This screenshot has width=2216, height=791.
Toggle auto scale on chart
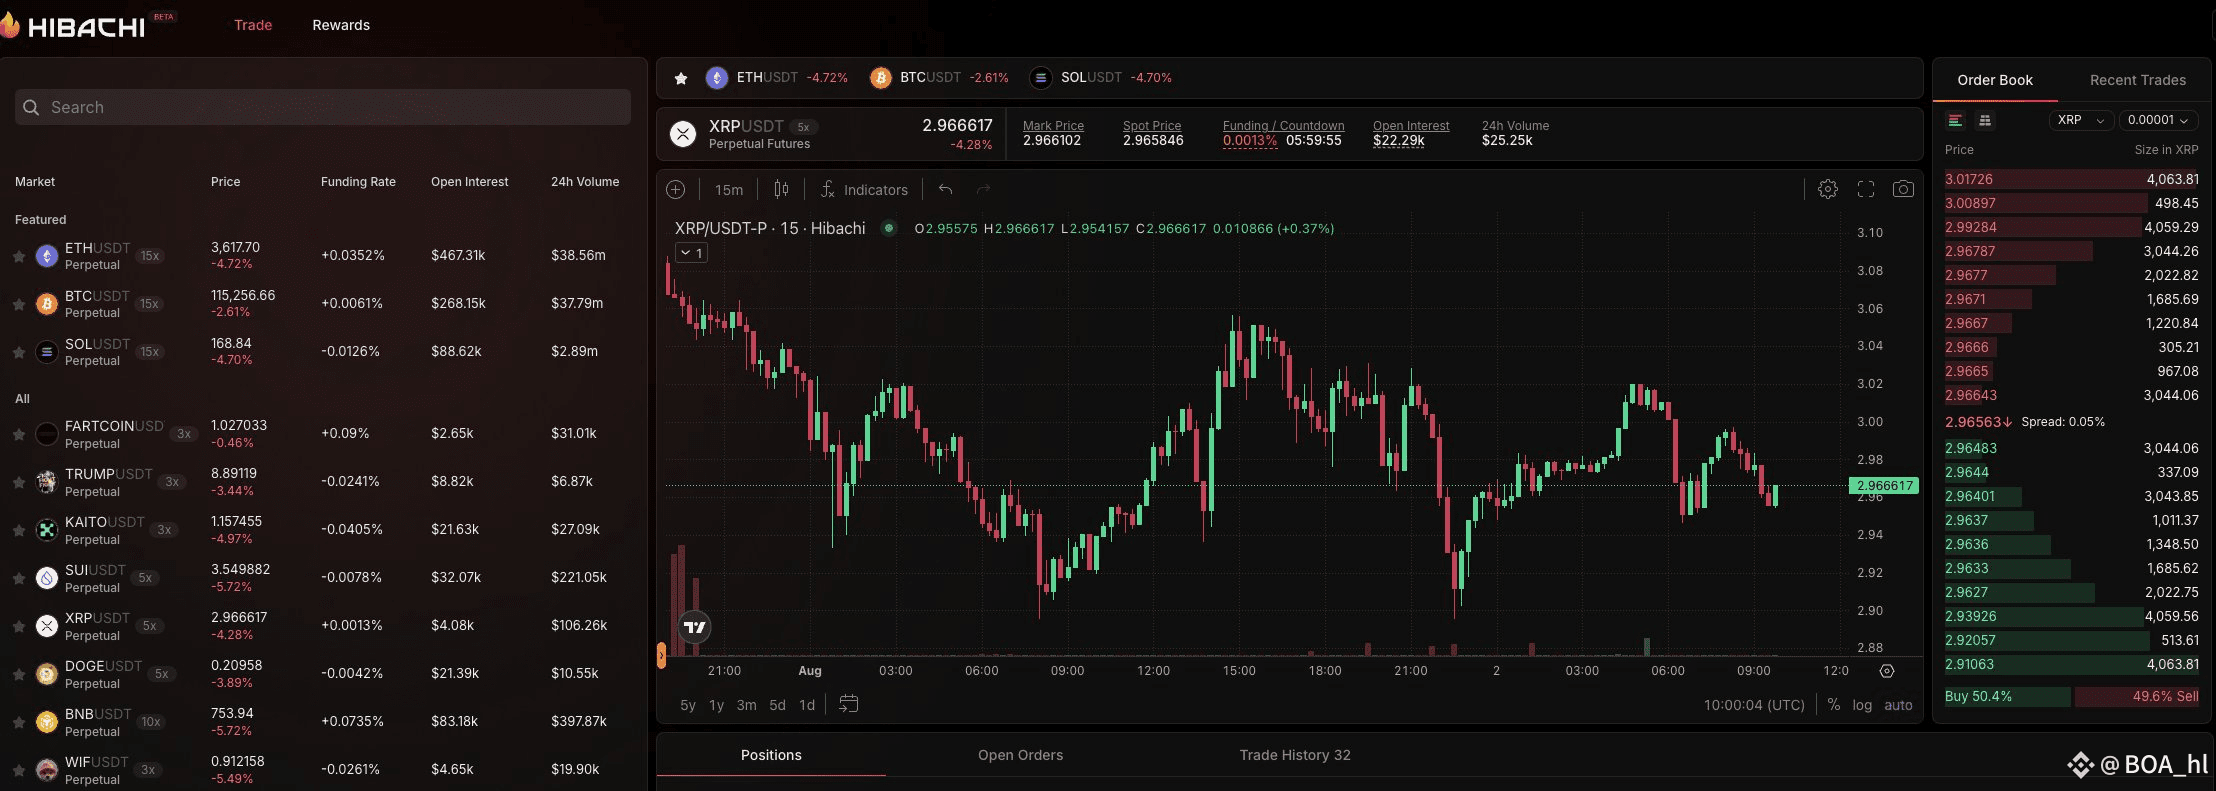1898,705
